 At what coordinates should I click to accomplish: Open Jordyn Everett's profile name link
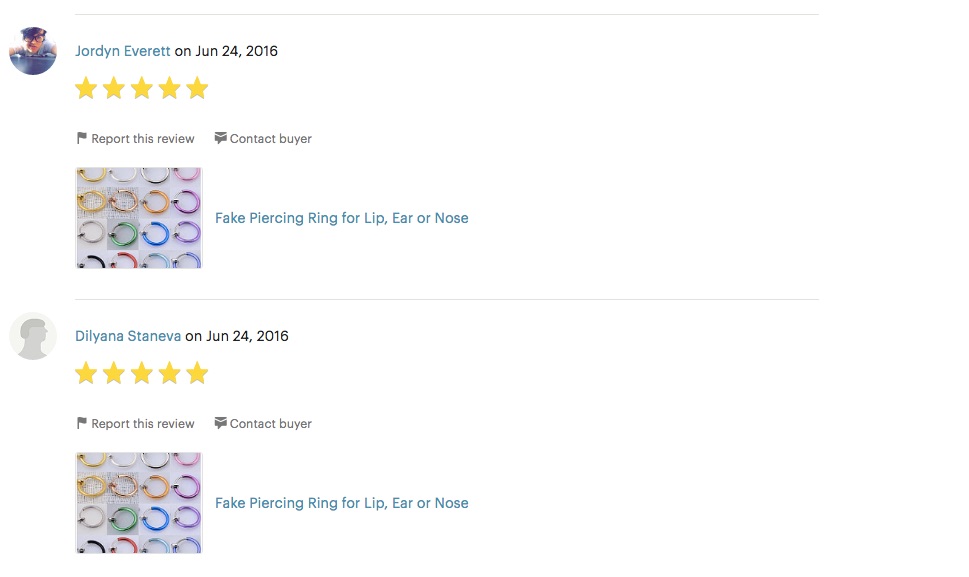pos(123,51)
